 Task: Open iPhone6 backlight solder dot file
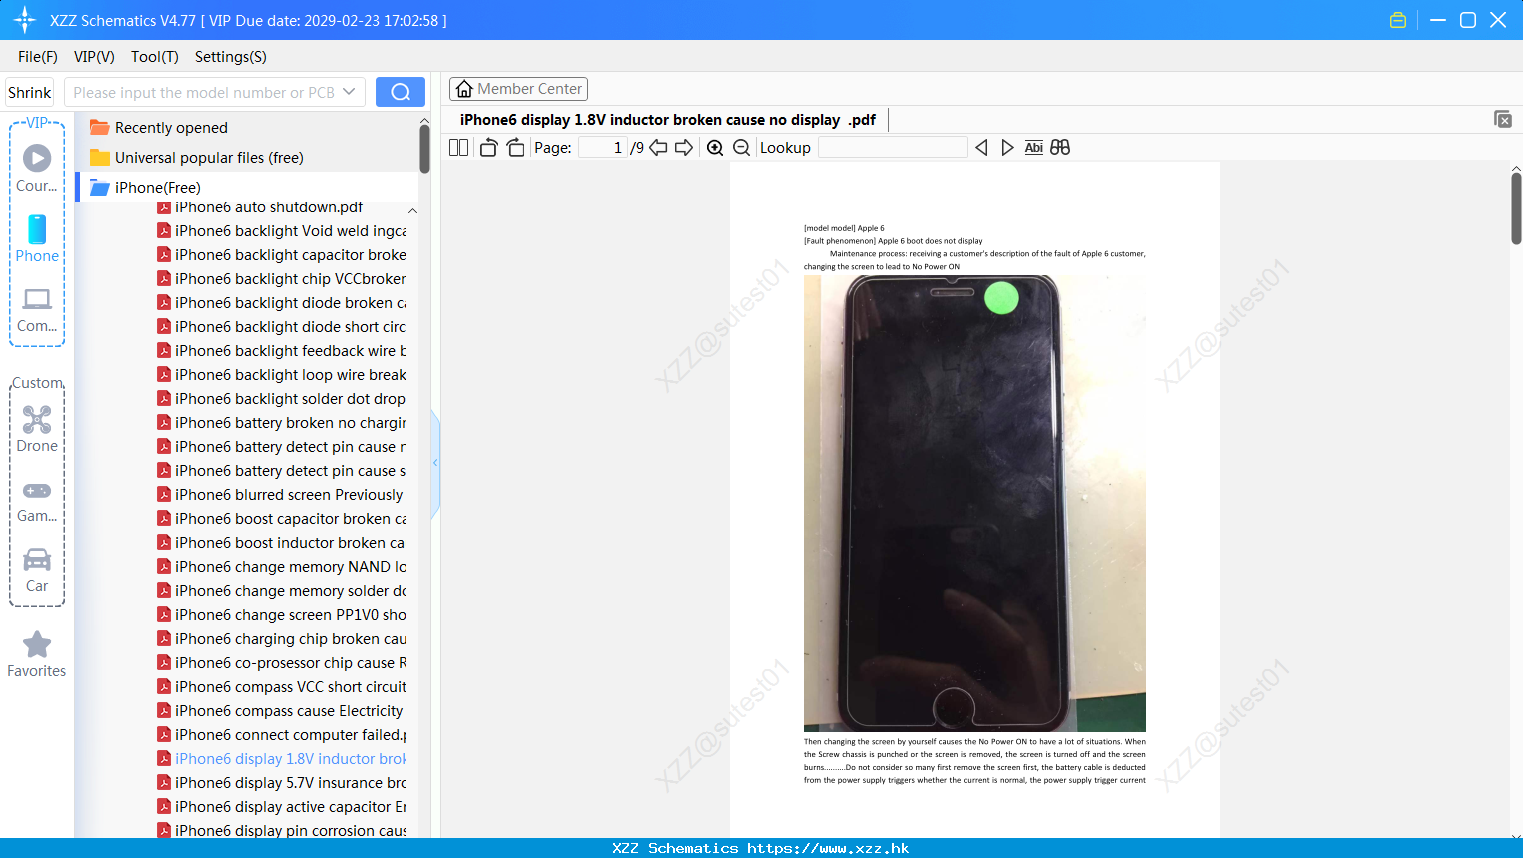click(282, 399)
